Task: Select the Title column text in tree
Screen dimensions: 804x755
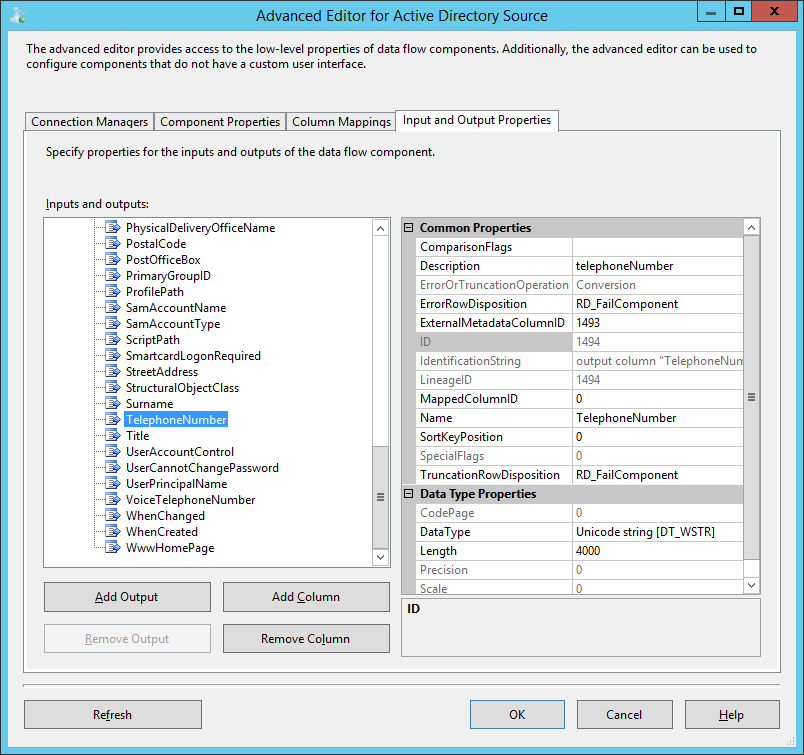Action: pos(137,436)
